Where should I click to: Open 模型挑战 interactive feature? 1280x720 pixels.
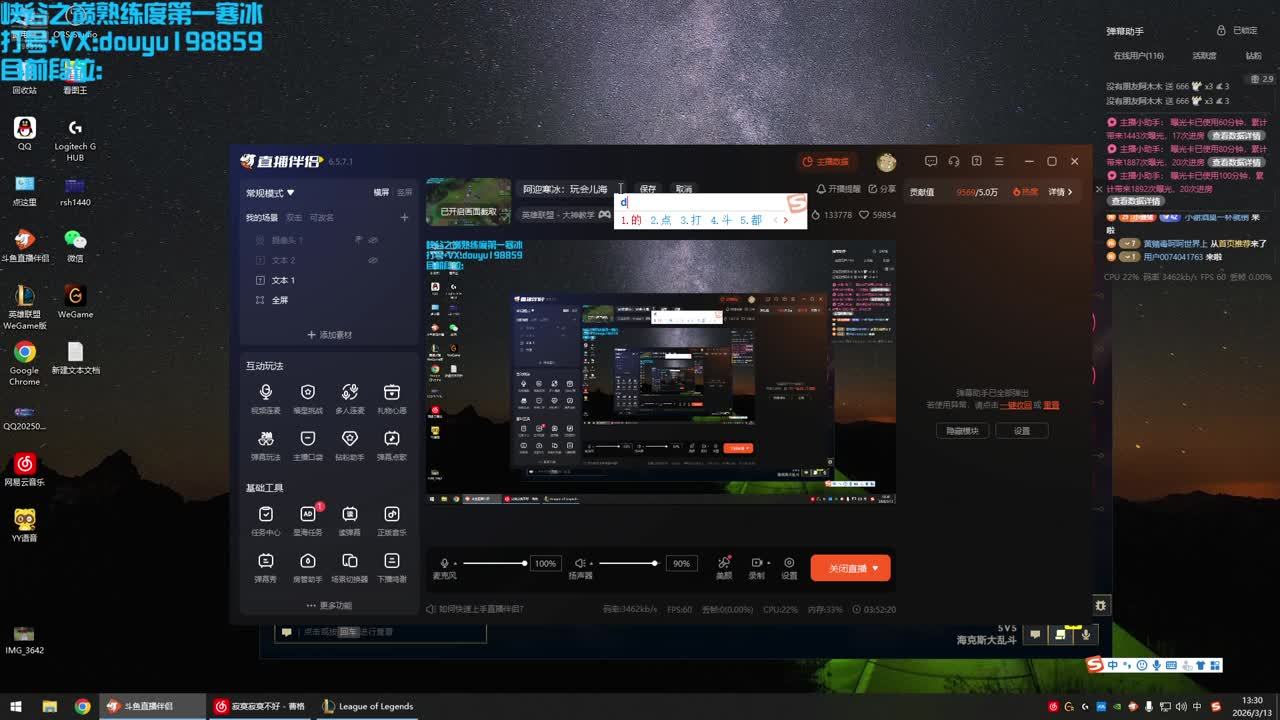pos(308,397)
